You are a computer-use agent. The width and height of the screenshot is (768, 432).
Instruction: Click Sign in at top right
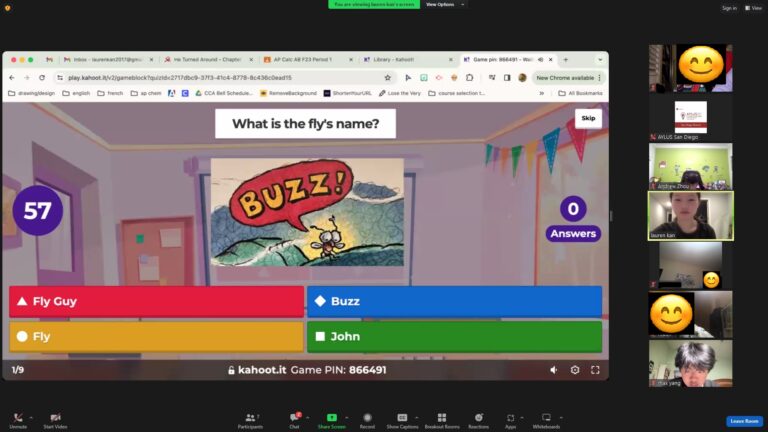[x=729, y=8]
